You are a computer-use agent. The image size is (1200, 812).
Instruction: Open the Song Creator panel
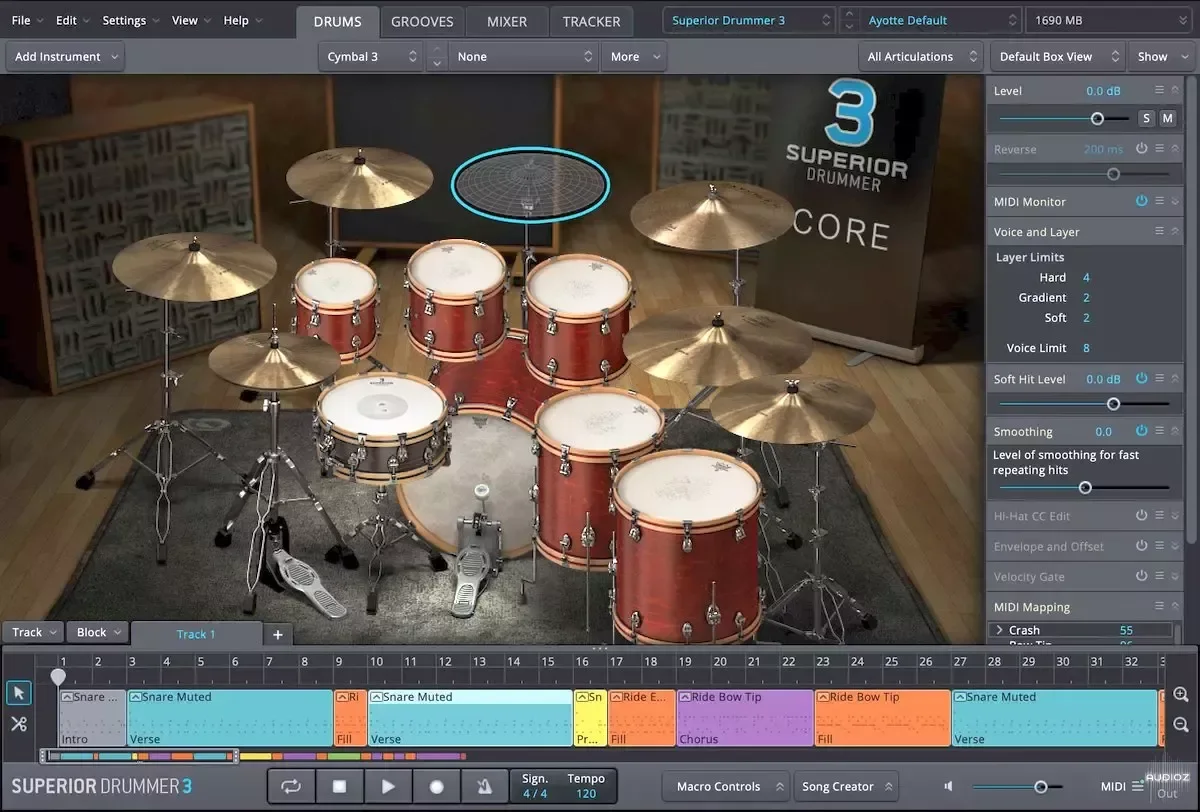tap(846, 786)
